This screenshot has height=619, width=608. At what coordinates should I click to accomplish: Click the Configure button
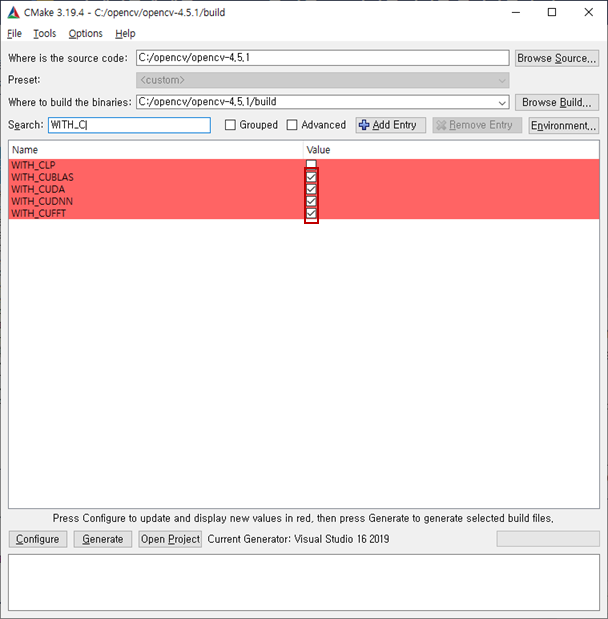click(38, 539)
